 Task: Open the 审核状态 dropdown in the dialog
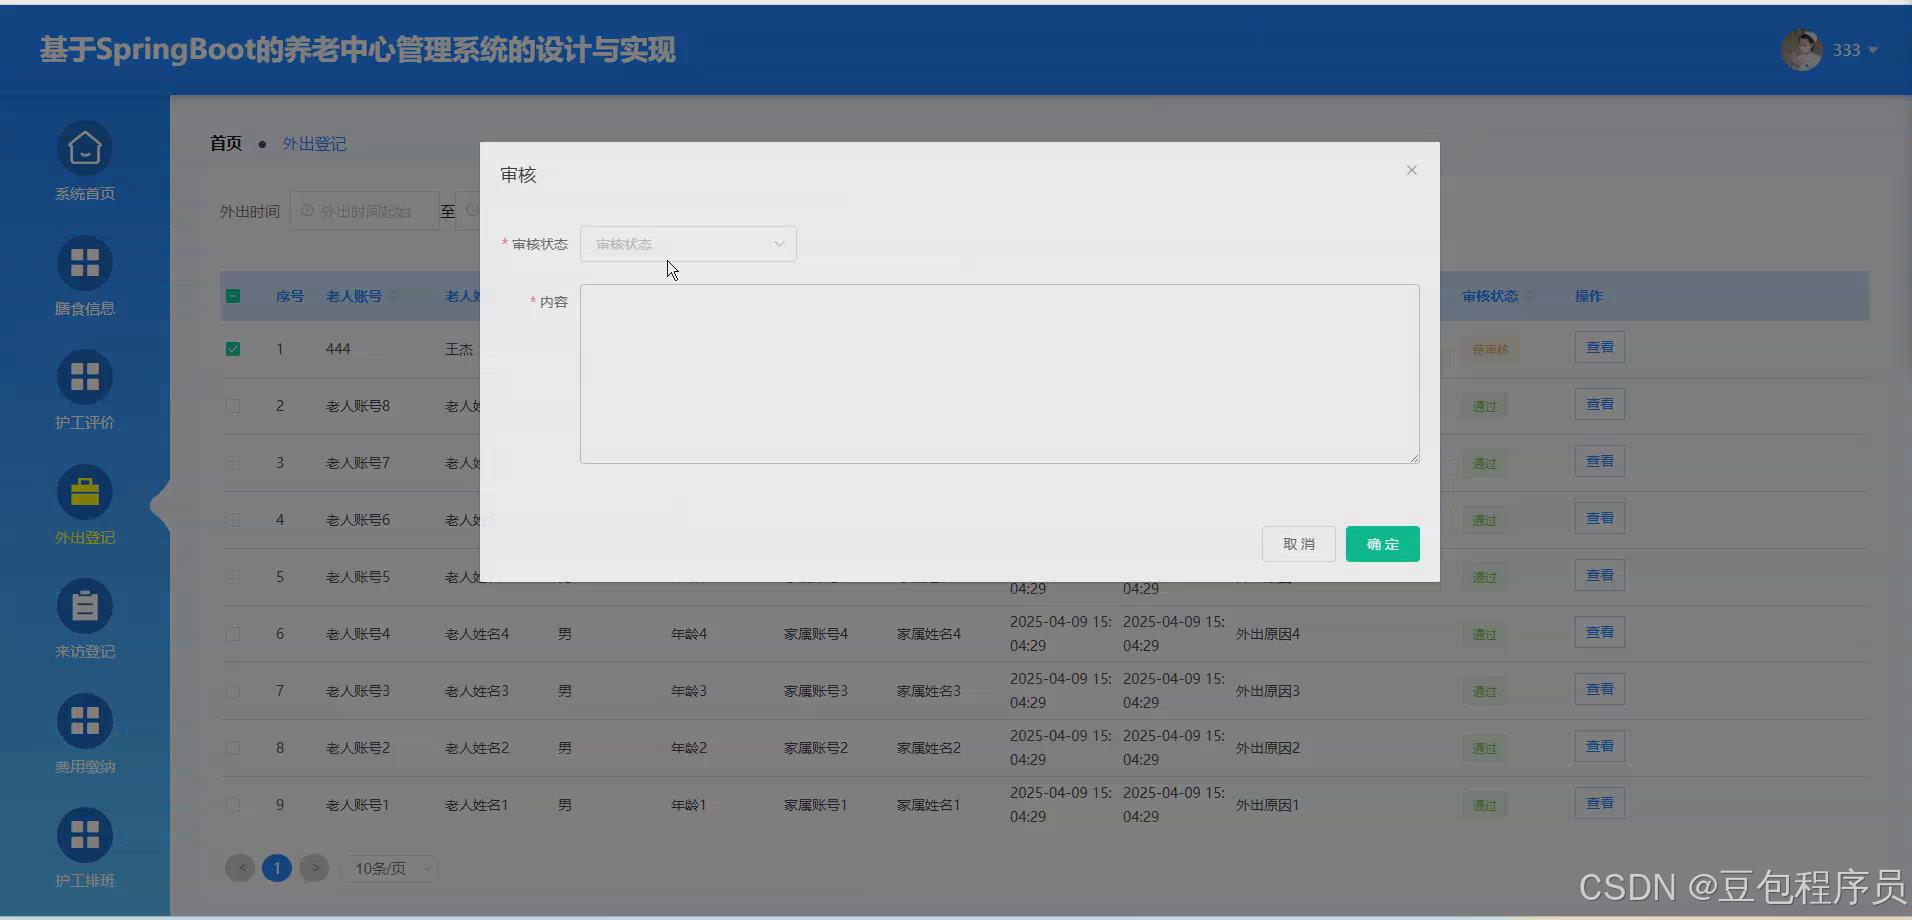tap(687, 243)
